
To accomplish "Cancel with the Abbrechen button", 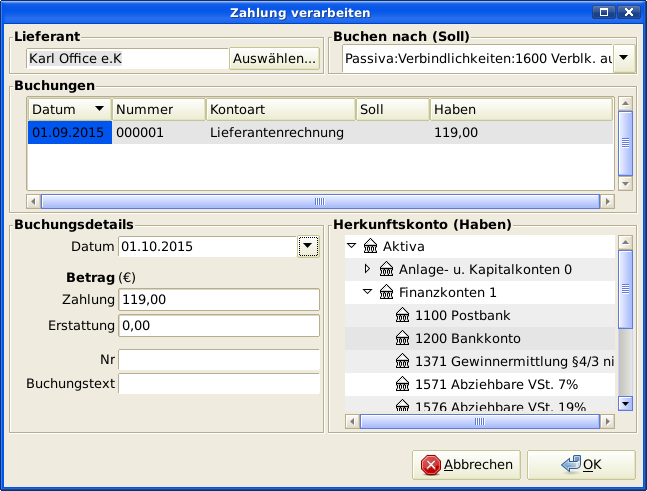I will coord(467,464).
